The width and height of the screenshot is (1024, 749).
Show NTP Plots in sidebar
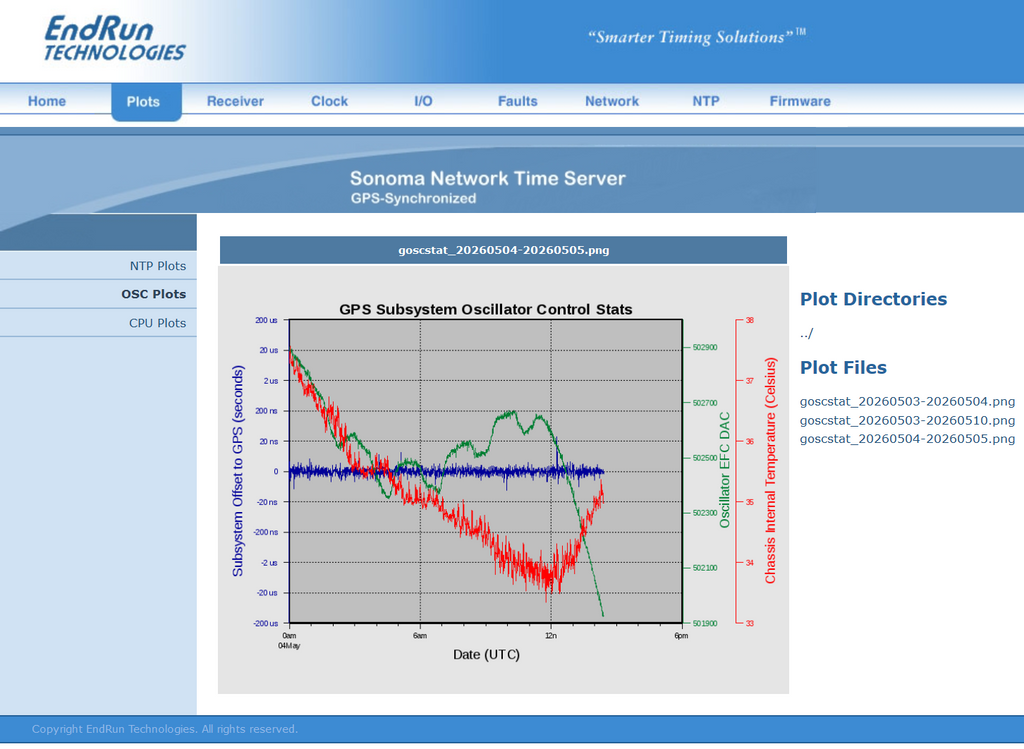[x=98, y=266]
